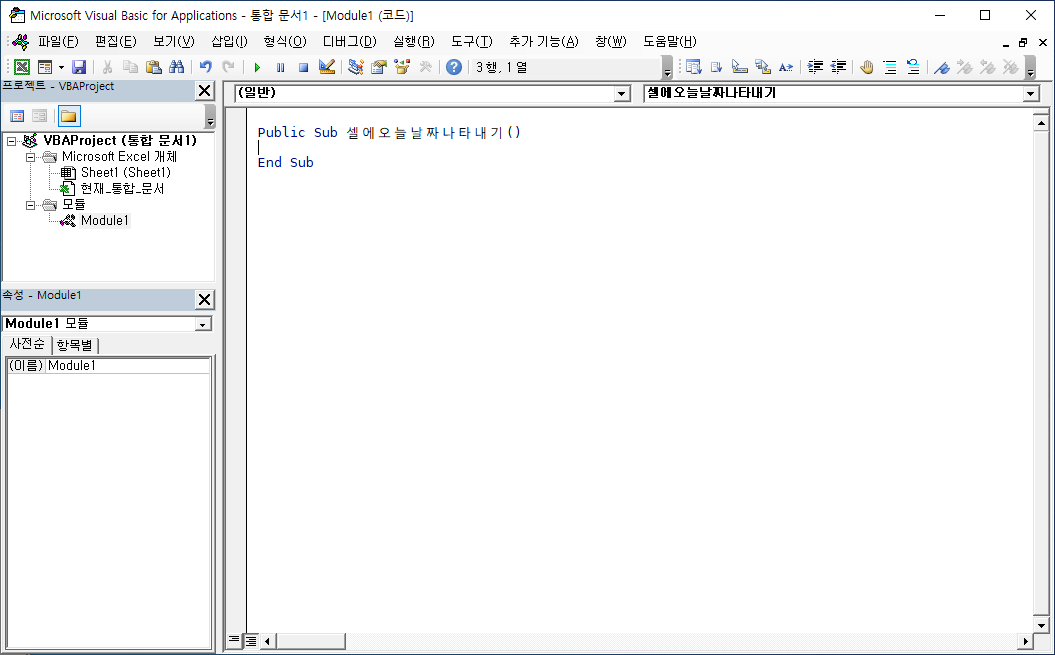Open the Edit toolbar options dropdown at far right
The image size is (1055, 655).
coord(1030,68)
